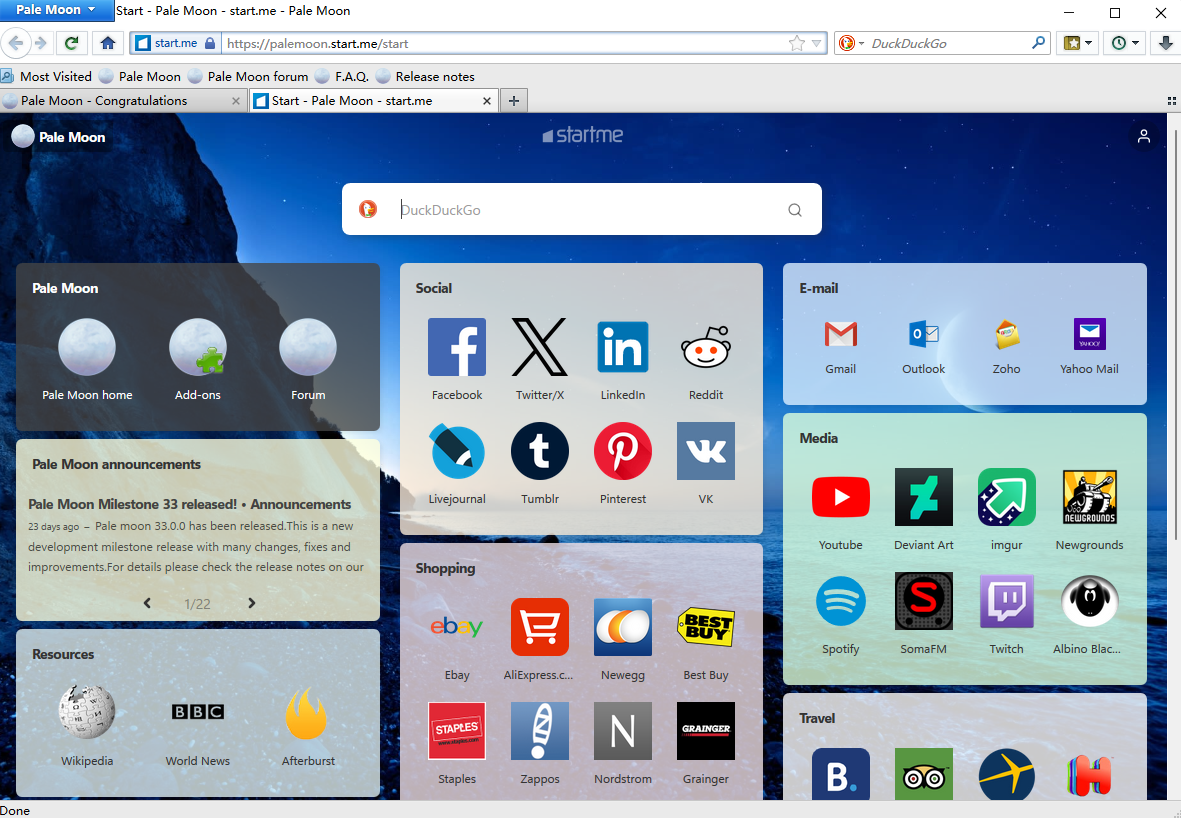Open the AliExpress shortcut
Image resolution: width=1181 pixels, height=818 pixels.
click(539, 627)
